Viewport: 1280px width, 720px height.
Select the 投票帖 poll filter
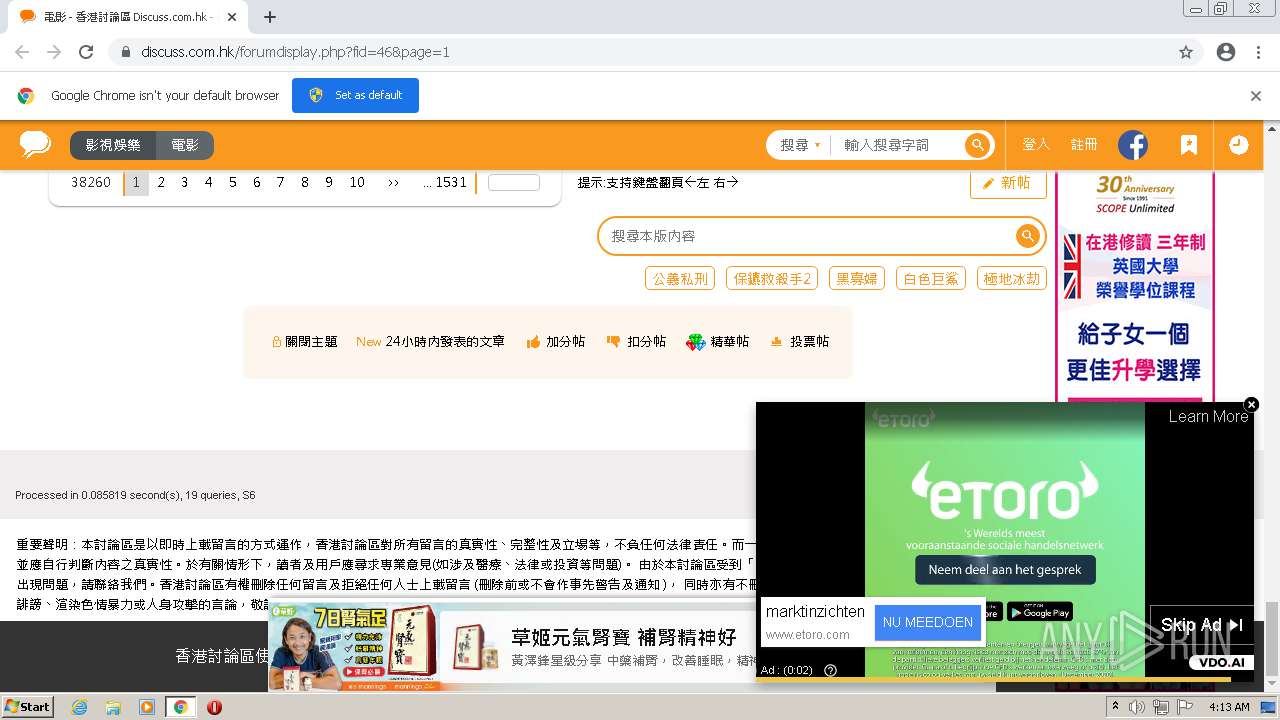[x=800, y=342]
